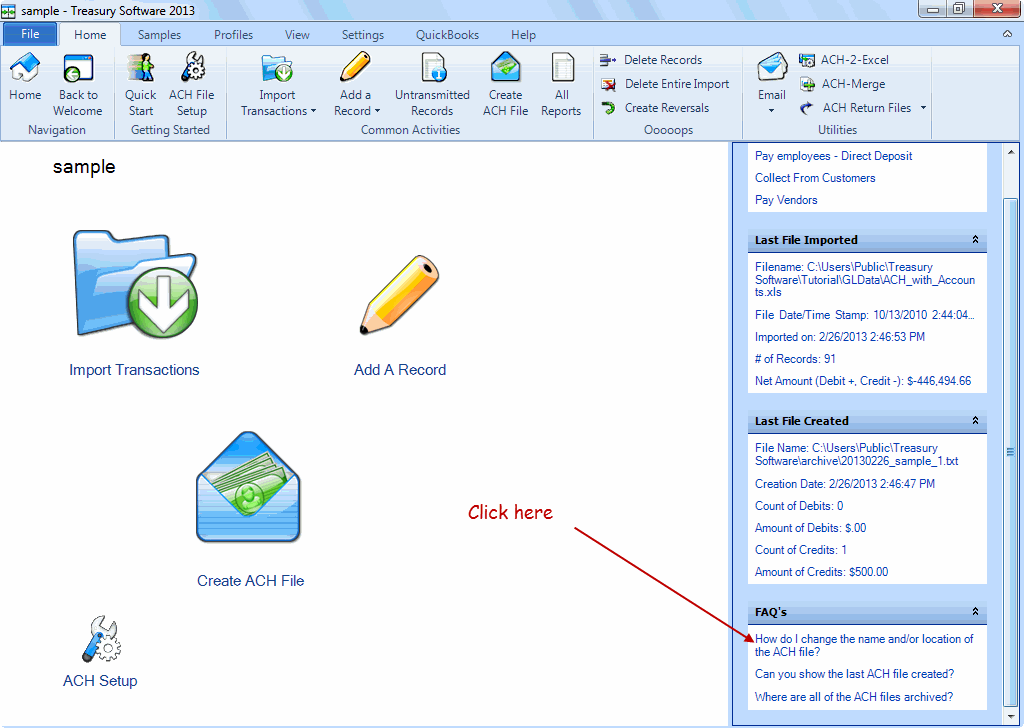Click 'Net Amount (Debit +, Credit -)' line

point(863,381)
